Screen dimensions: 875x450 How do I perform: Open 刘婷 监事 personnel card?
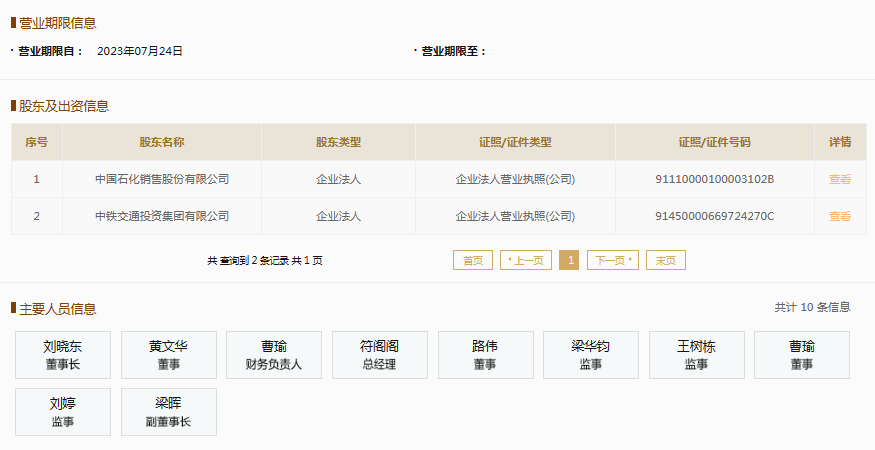[x=63, y=412]
